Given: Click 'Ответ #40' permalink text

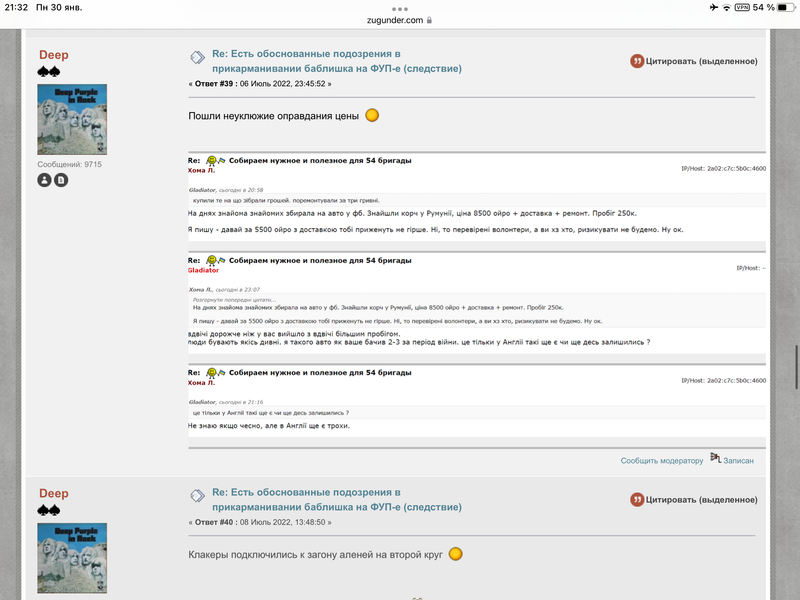Looking at the screenshot, I should point(214,522).
